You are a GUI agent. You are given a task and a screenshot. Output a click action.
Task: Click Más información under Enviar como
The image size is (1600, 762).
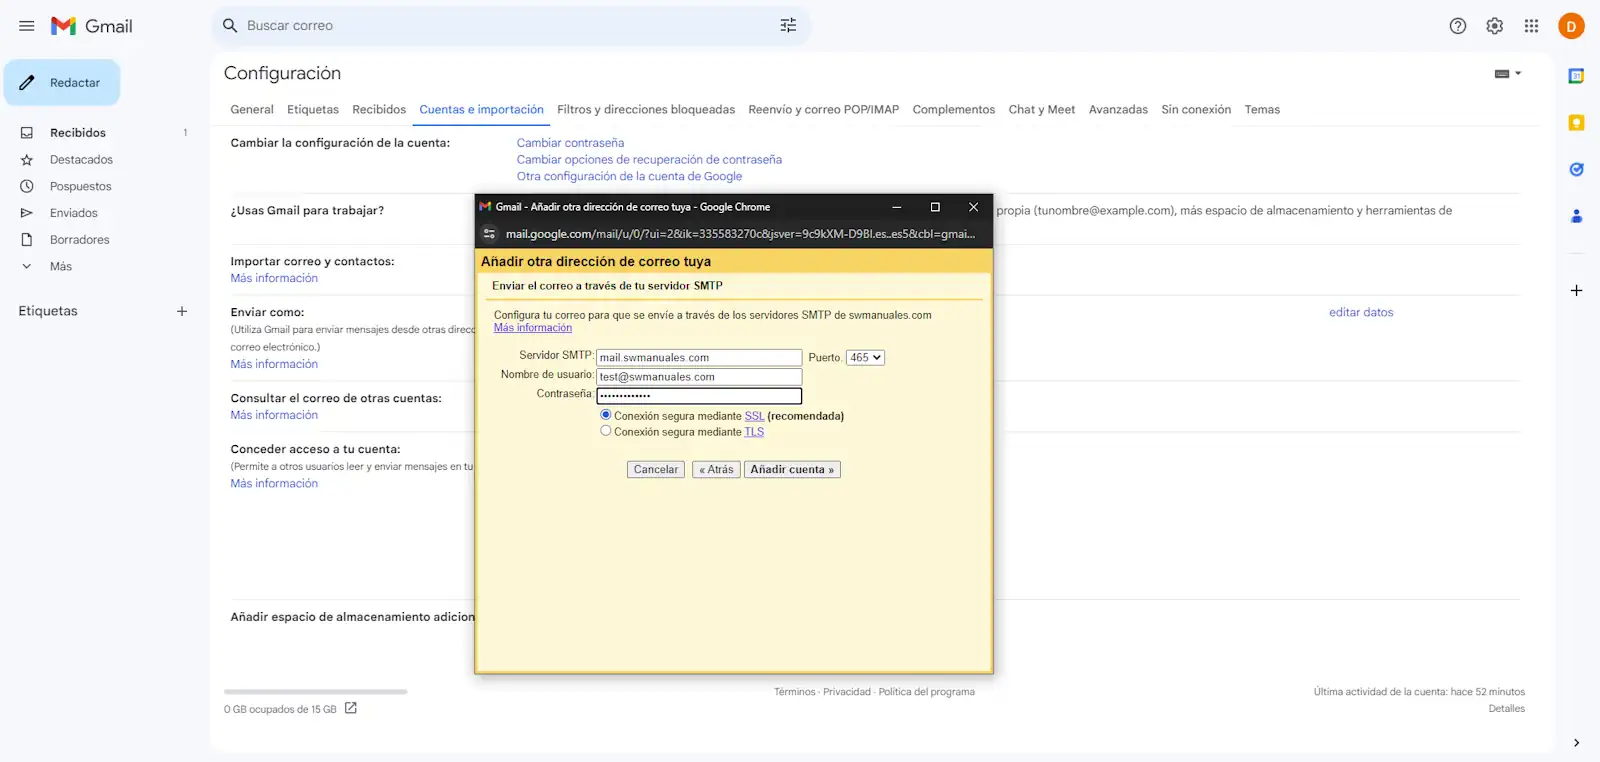pos(274,365)
